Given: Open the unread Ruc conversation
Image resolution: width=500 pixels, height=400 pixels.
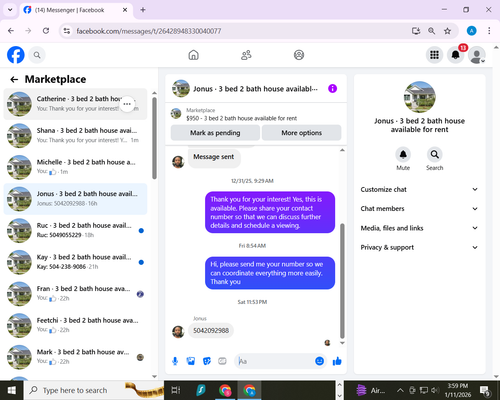Looking at the screenshot, I should (x=75, y=231).
